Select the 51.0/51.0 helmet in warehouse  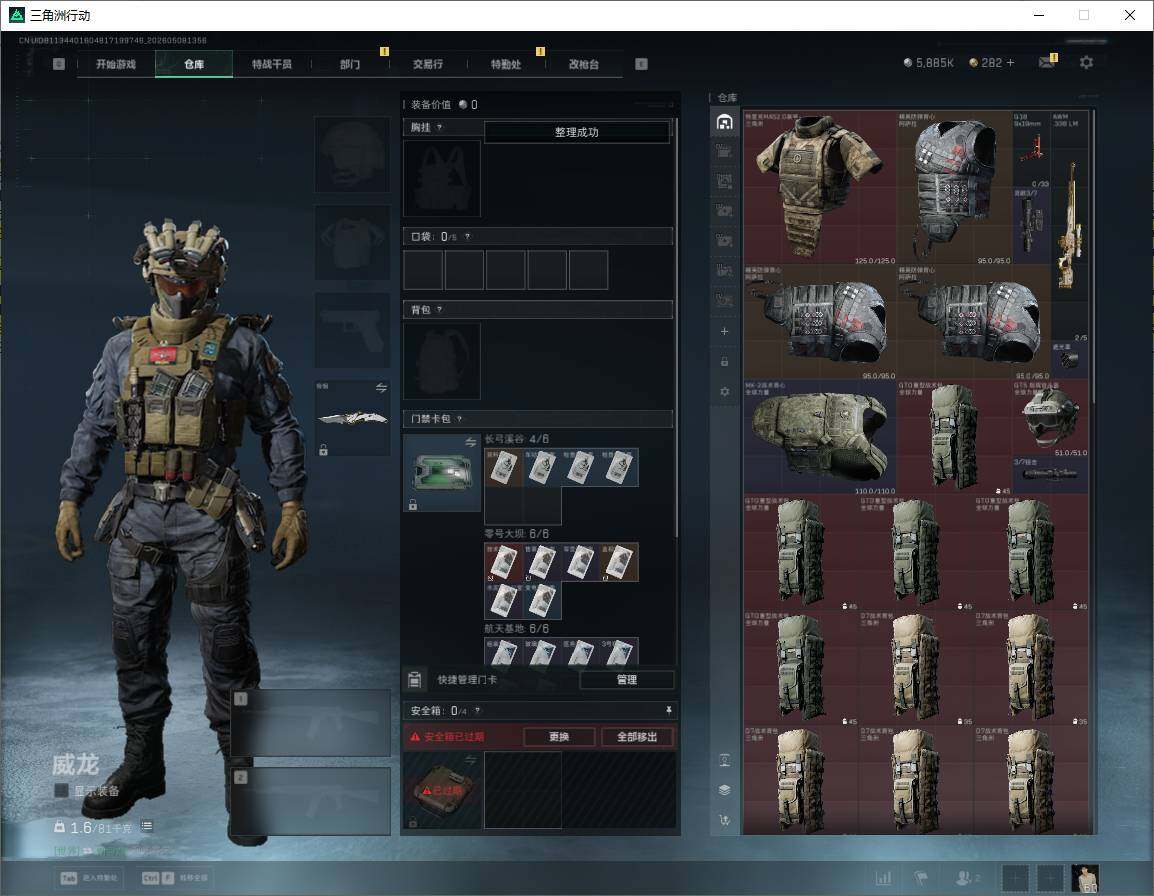pyautogui.click(x=1050, y=419)
